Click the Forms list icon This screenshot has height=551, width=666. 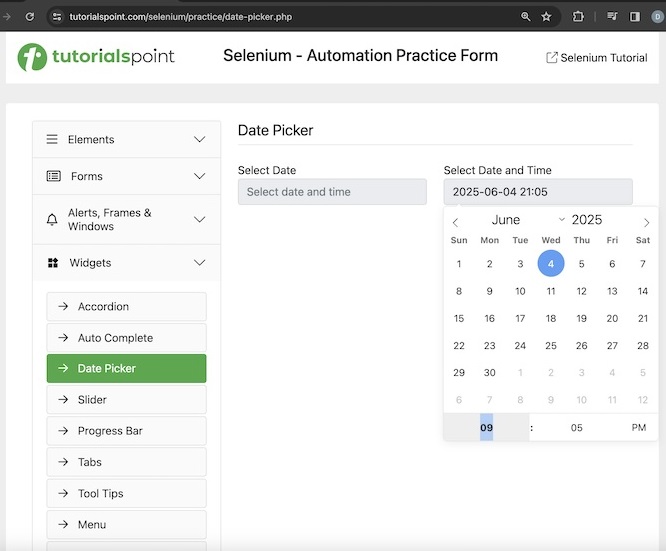tap(54, 176)
